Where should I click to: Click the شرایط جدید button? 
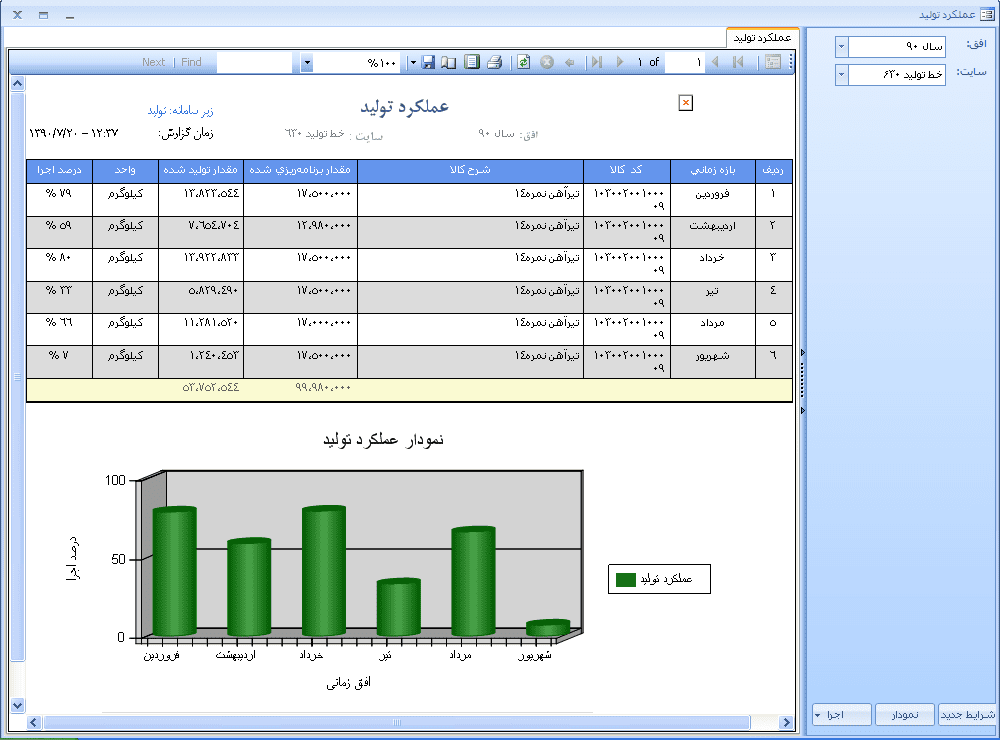[968, 715]
